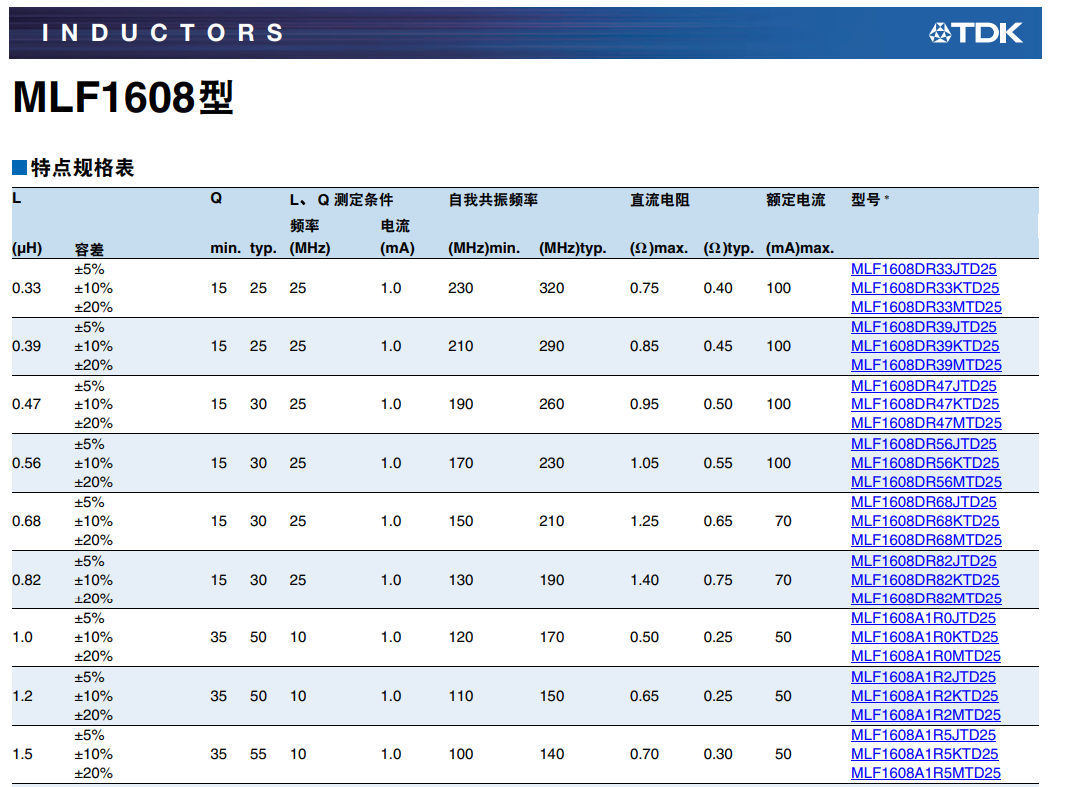This screenshot has width=1065, height=787.
Task: Open link for MLF1608DR82JTD25
Action: pos(924,561)
